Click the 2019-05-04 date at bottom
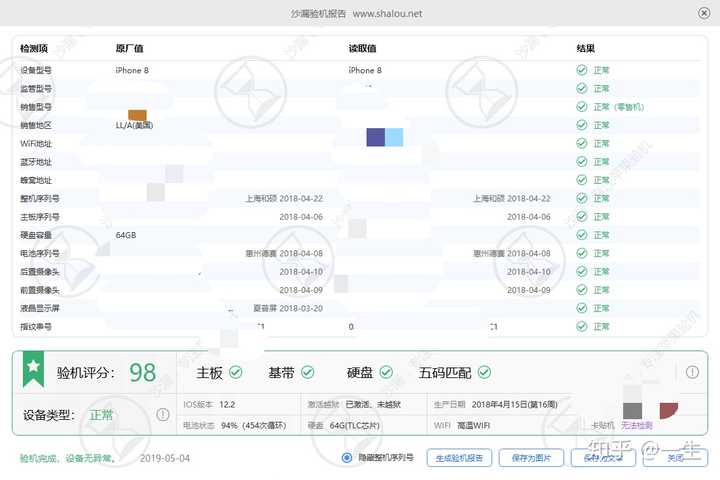720x480 pixels. [165, 458]
